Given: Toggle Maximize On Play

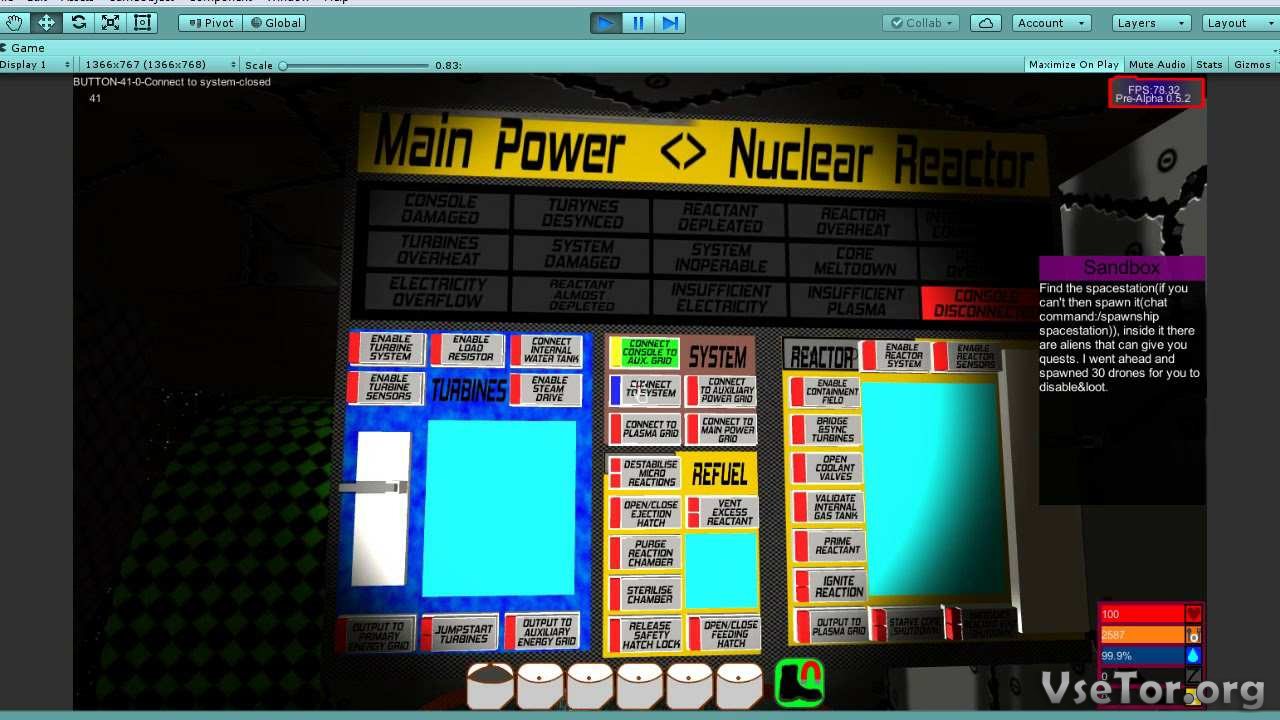Looking at the screenshot, I should pyautogui.click(x=1073, y=65).
